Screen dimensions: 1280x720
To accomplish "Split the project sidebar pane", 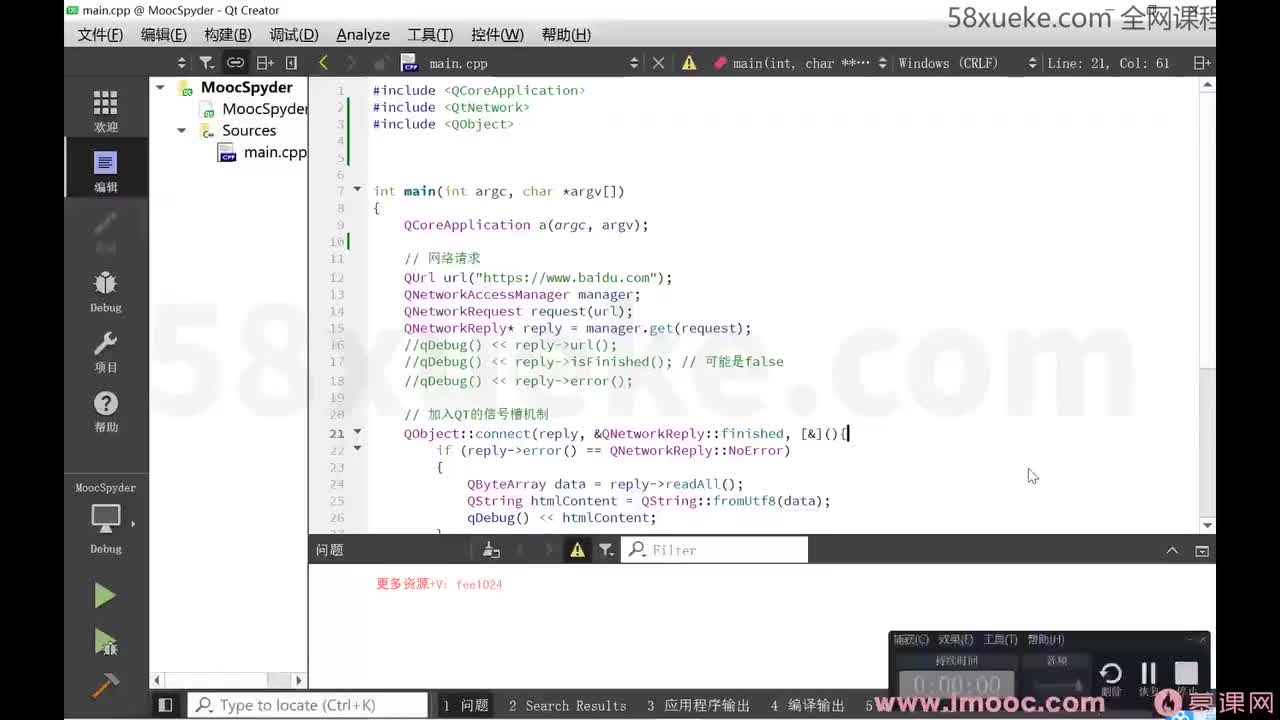I will point(265,62).
